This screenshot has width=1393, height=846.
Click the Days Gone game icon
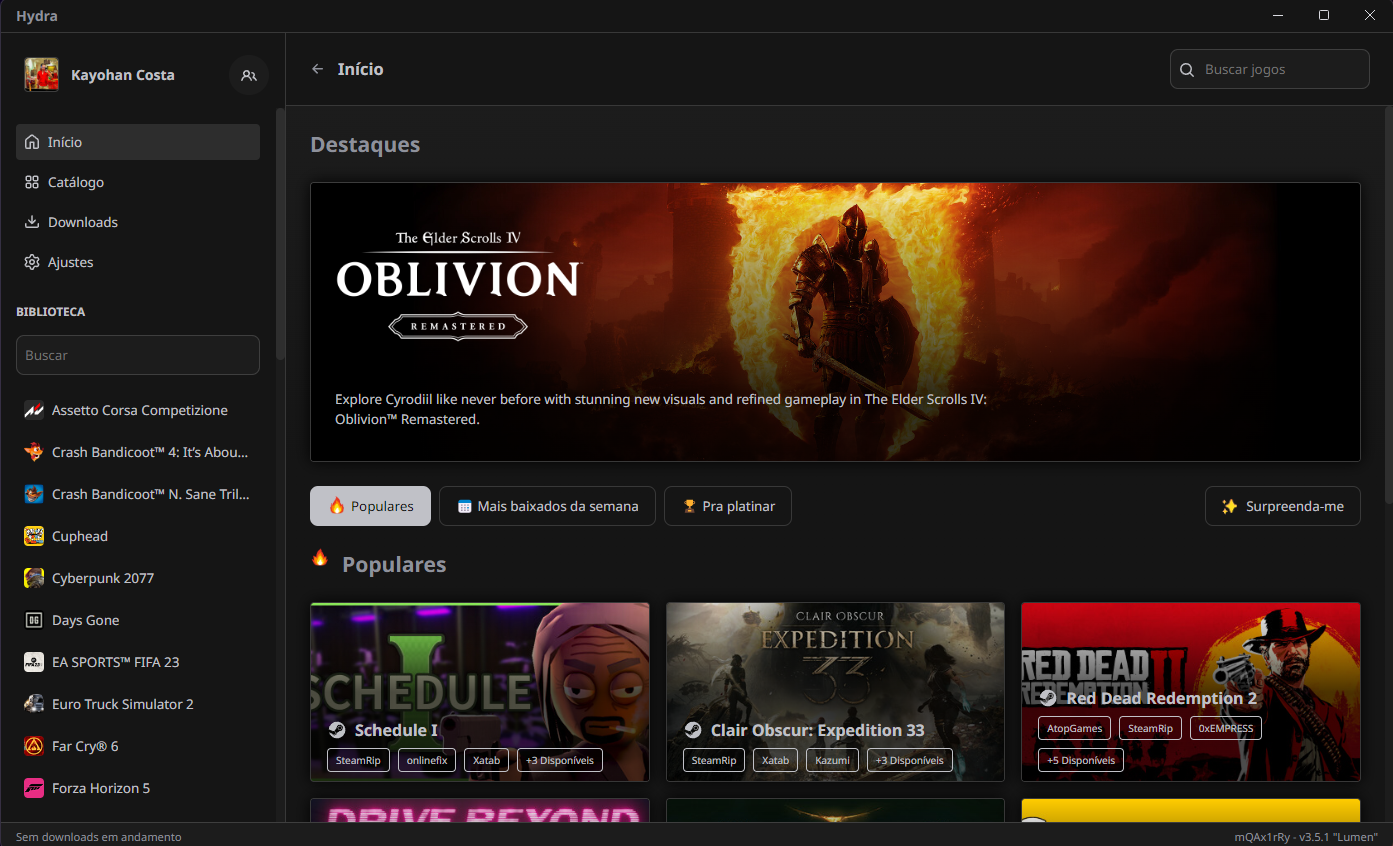point(34,620)
